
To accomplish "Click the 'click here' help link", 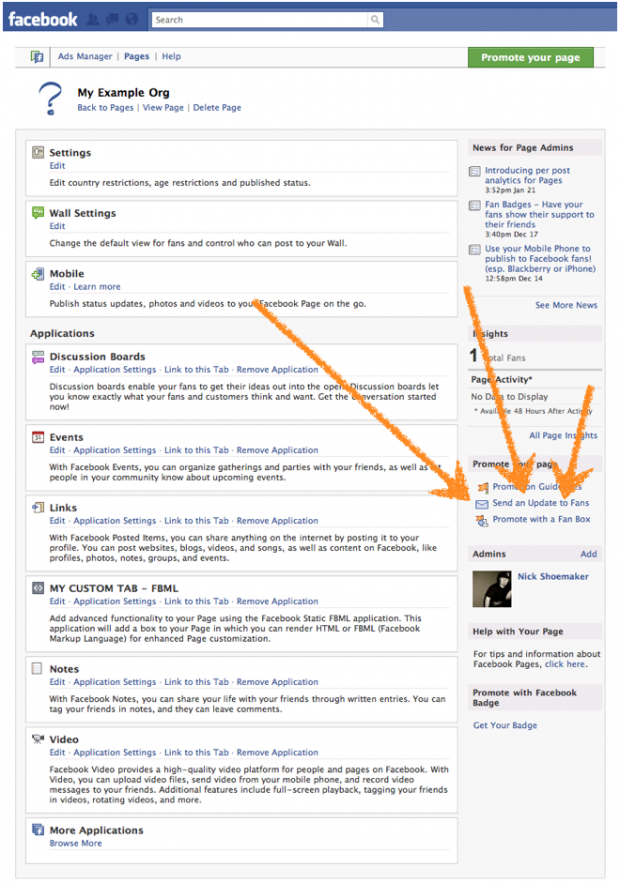I will coord(565,664).
